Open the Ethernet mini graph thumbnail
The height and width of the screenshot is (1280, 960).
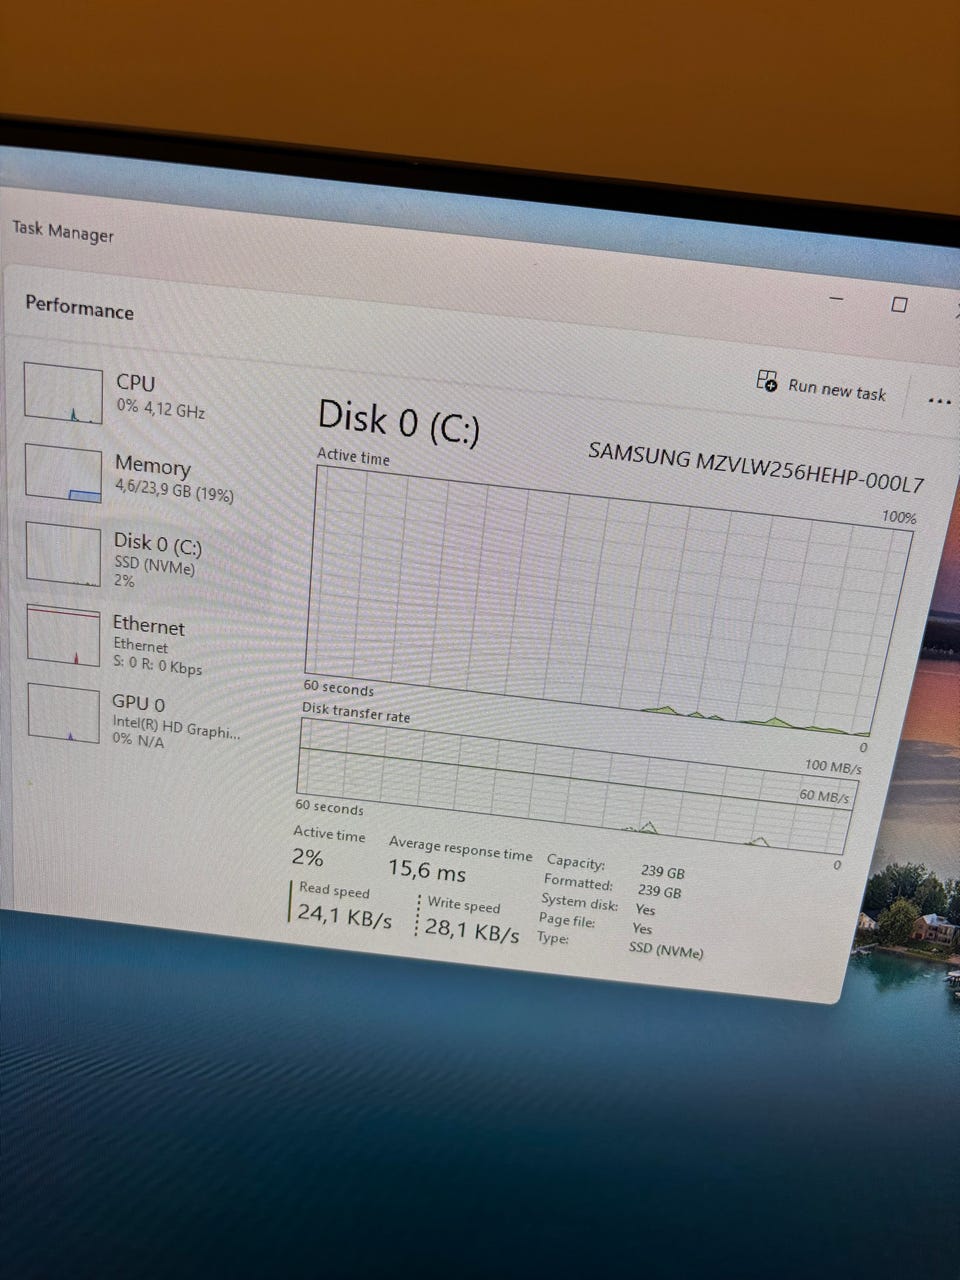63,635
